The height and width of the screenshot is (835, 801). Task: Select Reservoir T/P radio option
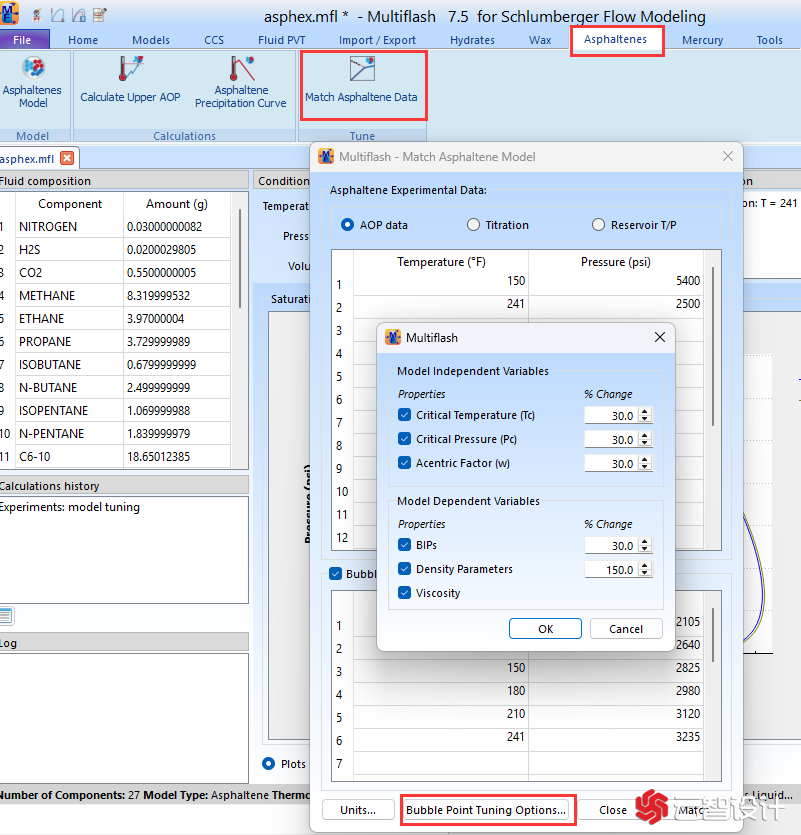tap(598, 225)
